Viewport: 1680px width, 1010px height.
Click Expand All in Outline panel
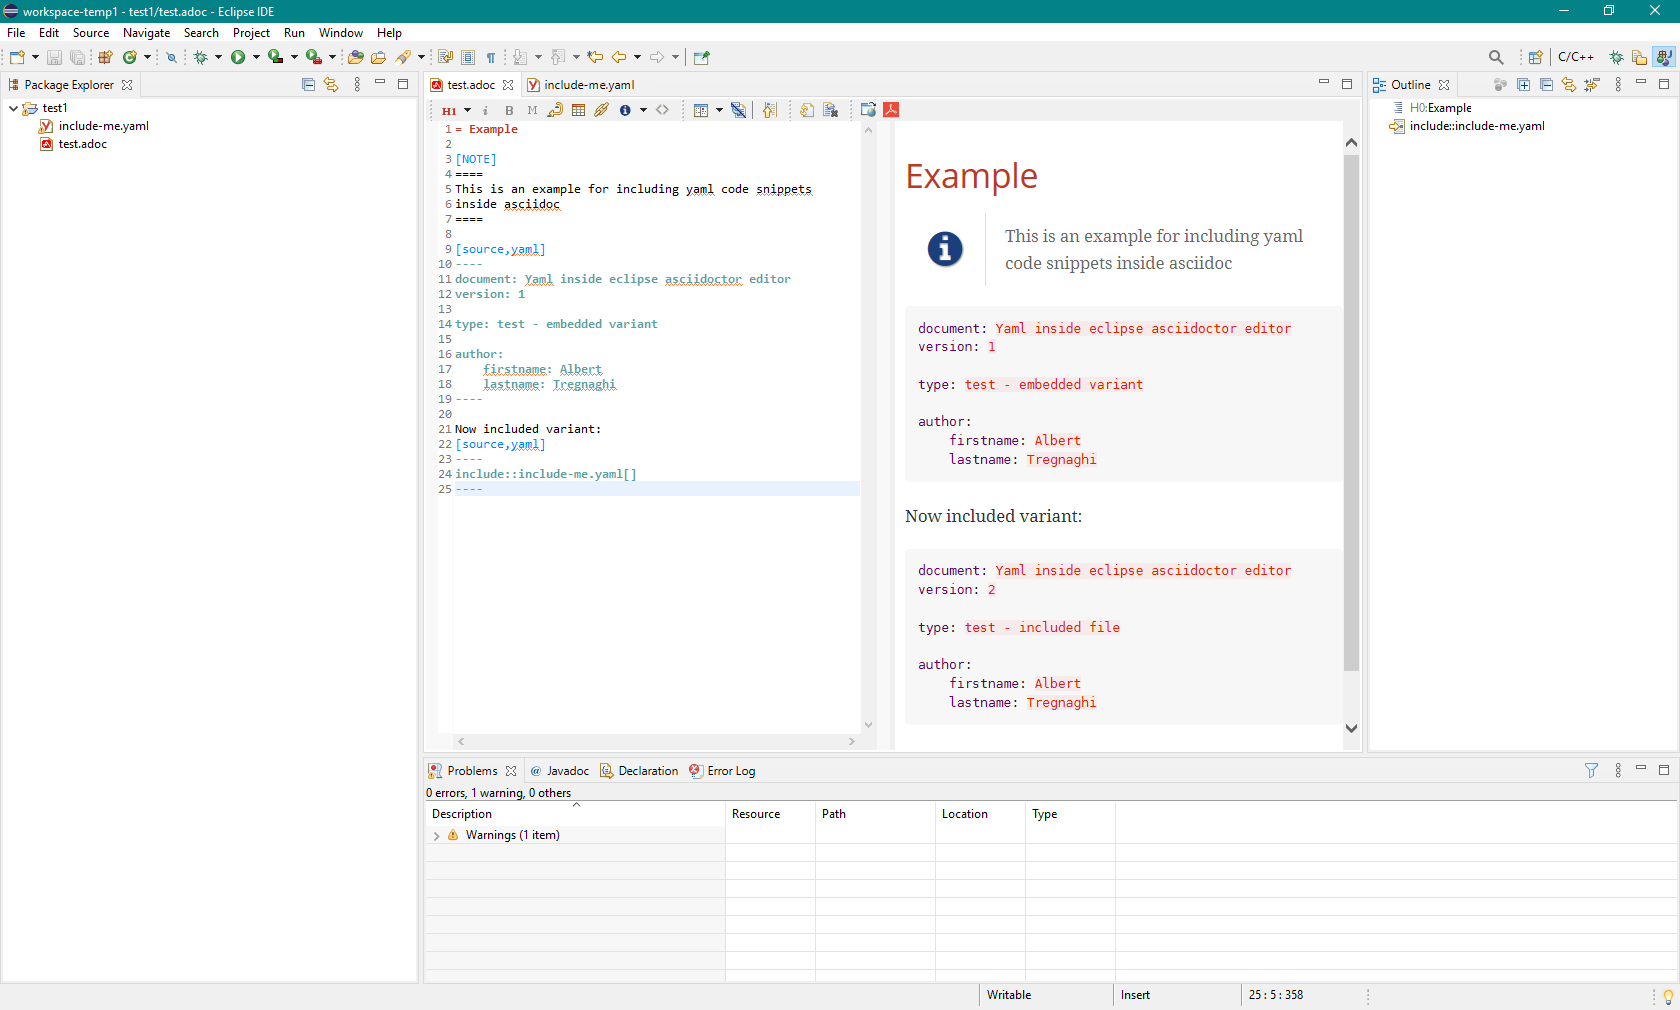click(x=1523, y=85)
